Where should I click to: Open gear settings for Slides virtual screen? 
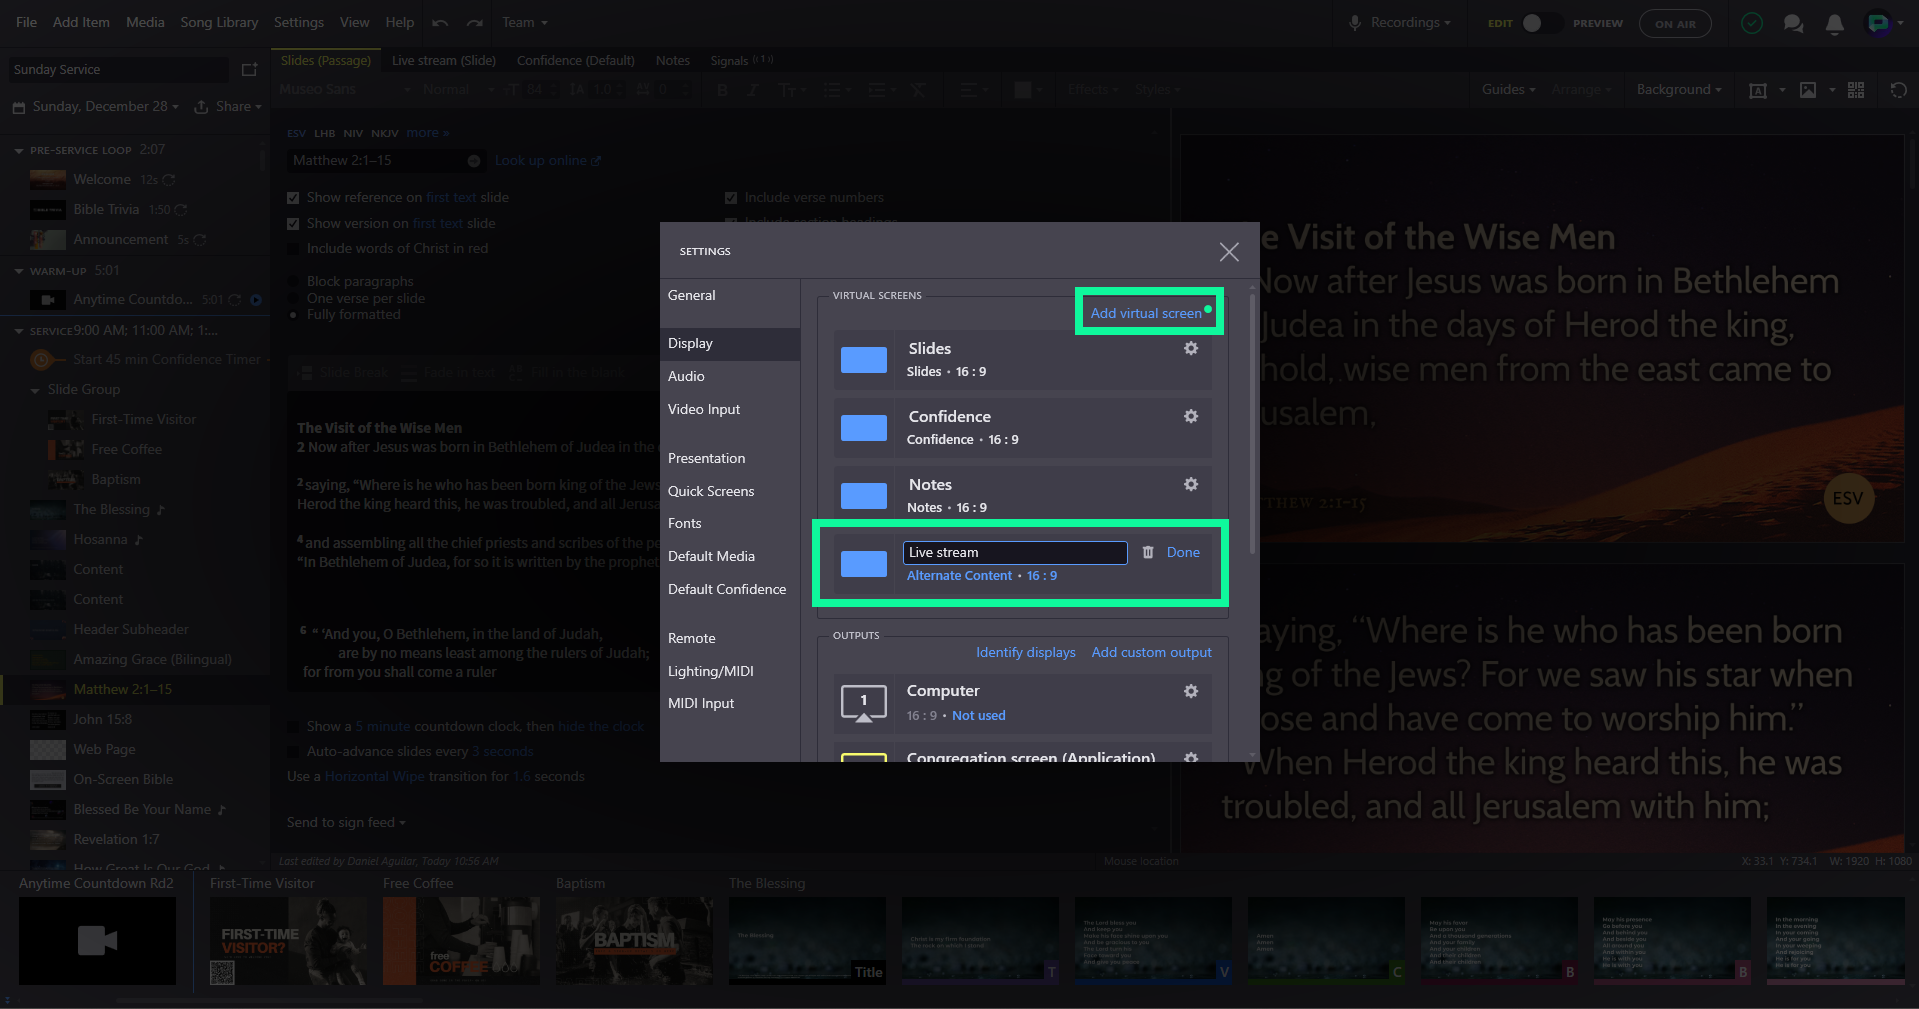pyautogui.click(x=1191, y=348)
